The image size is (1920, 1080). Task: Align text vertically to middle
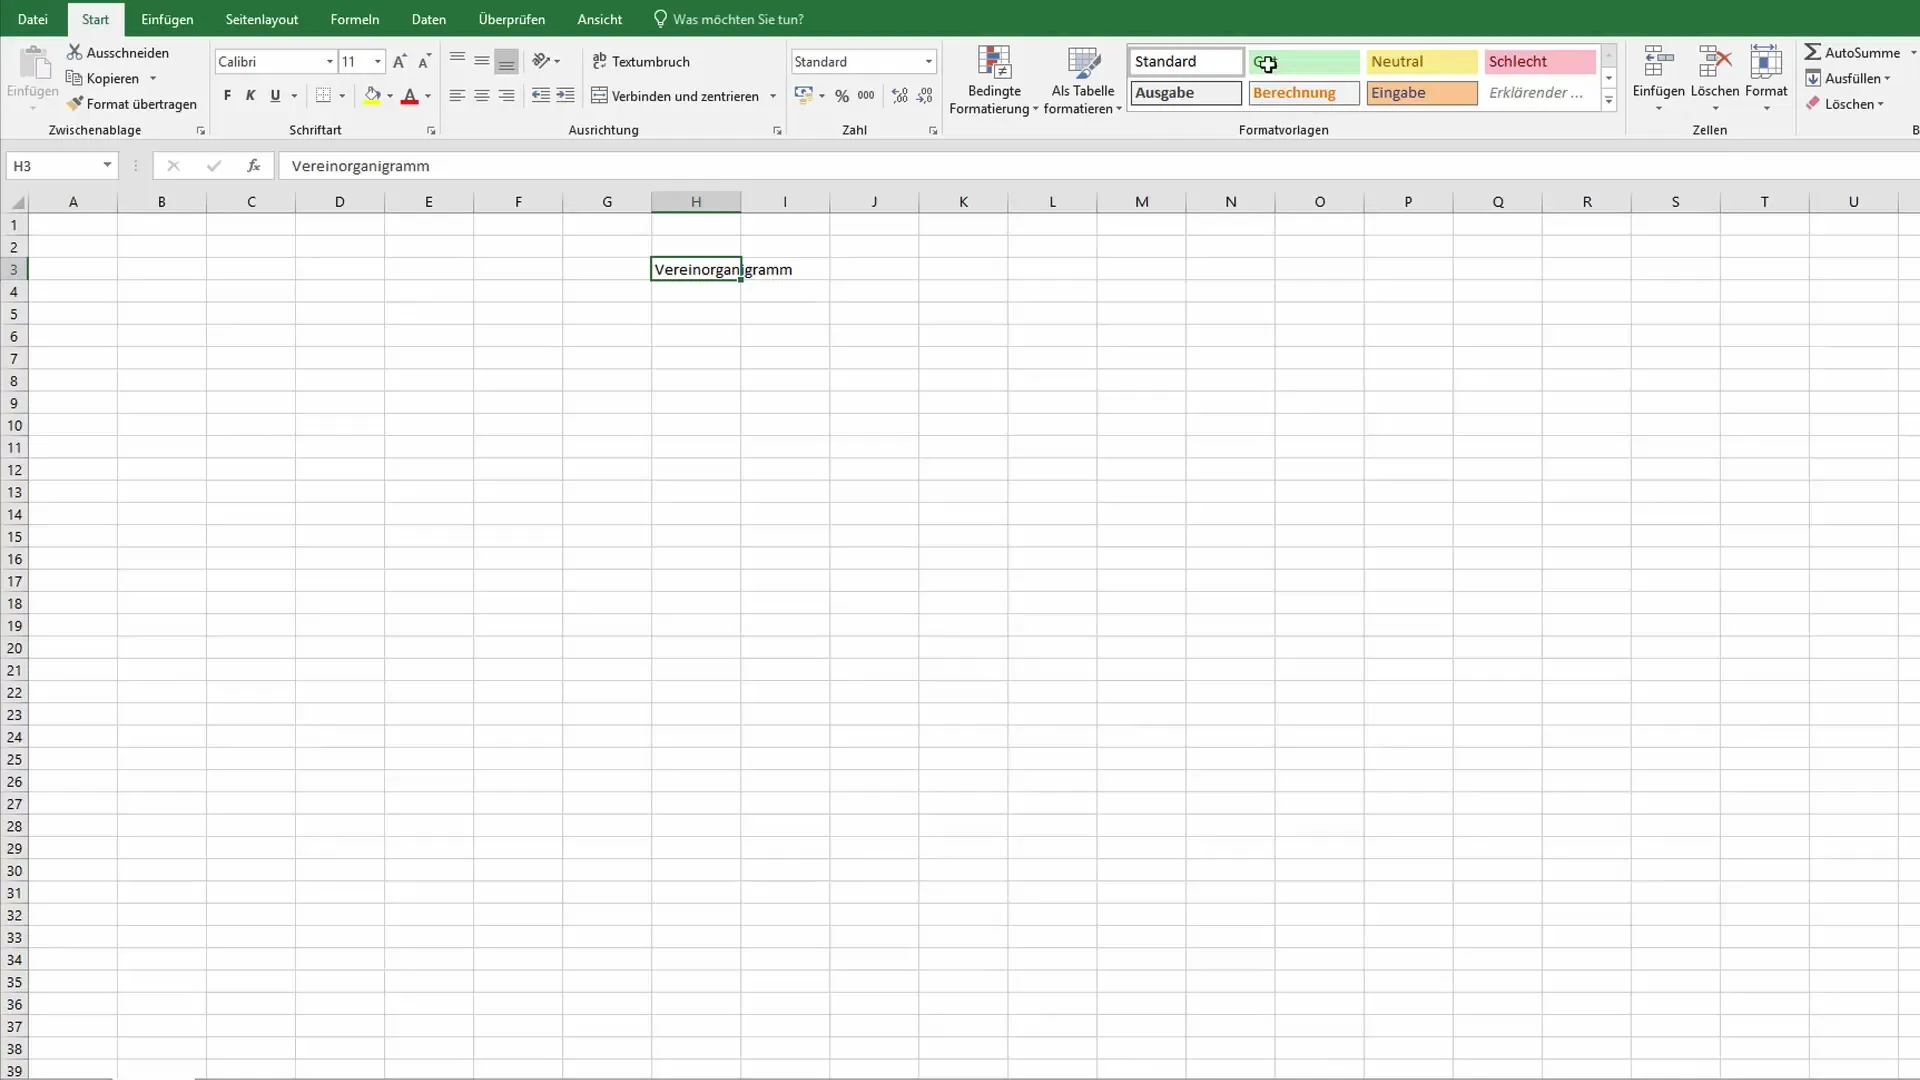tap(481, 61)
